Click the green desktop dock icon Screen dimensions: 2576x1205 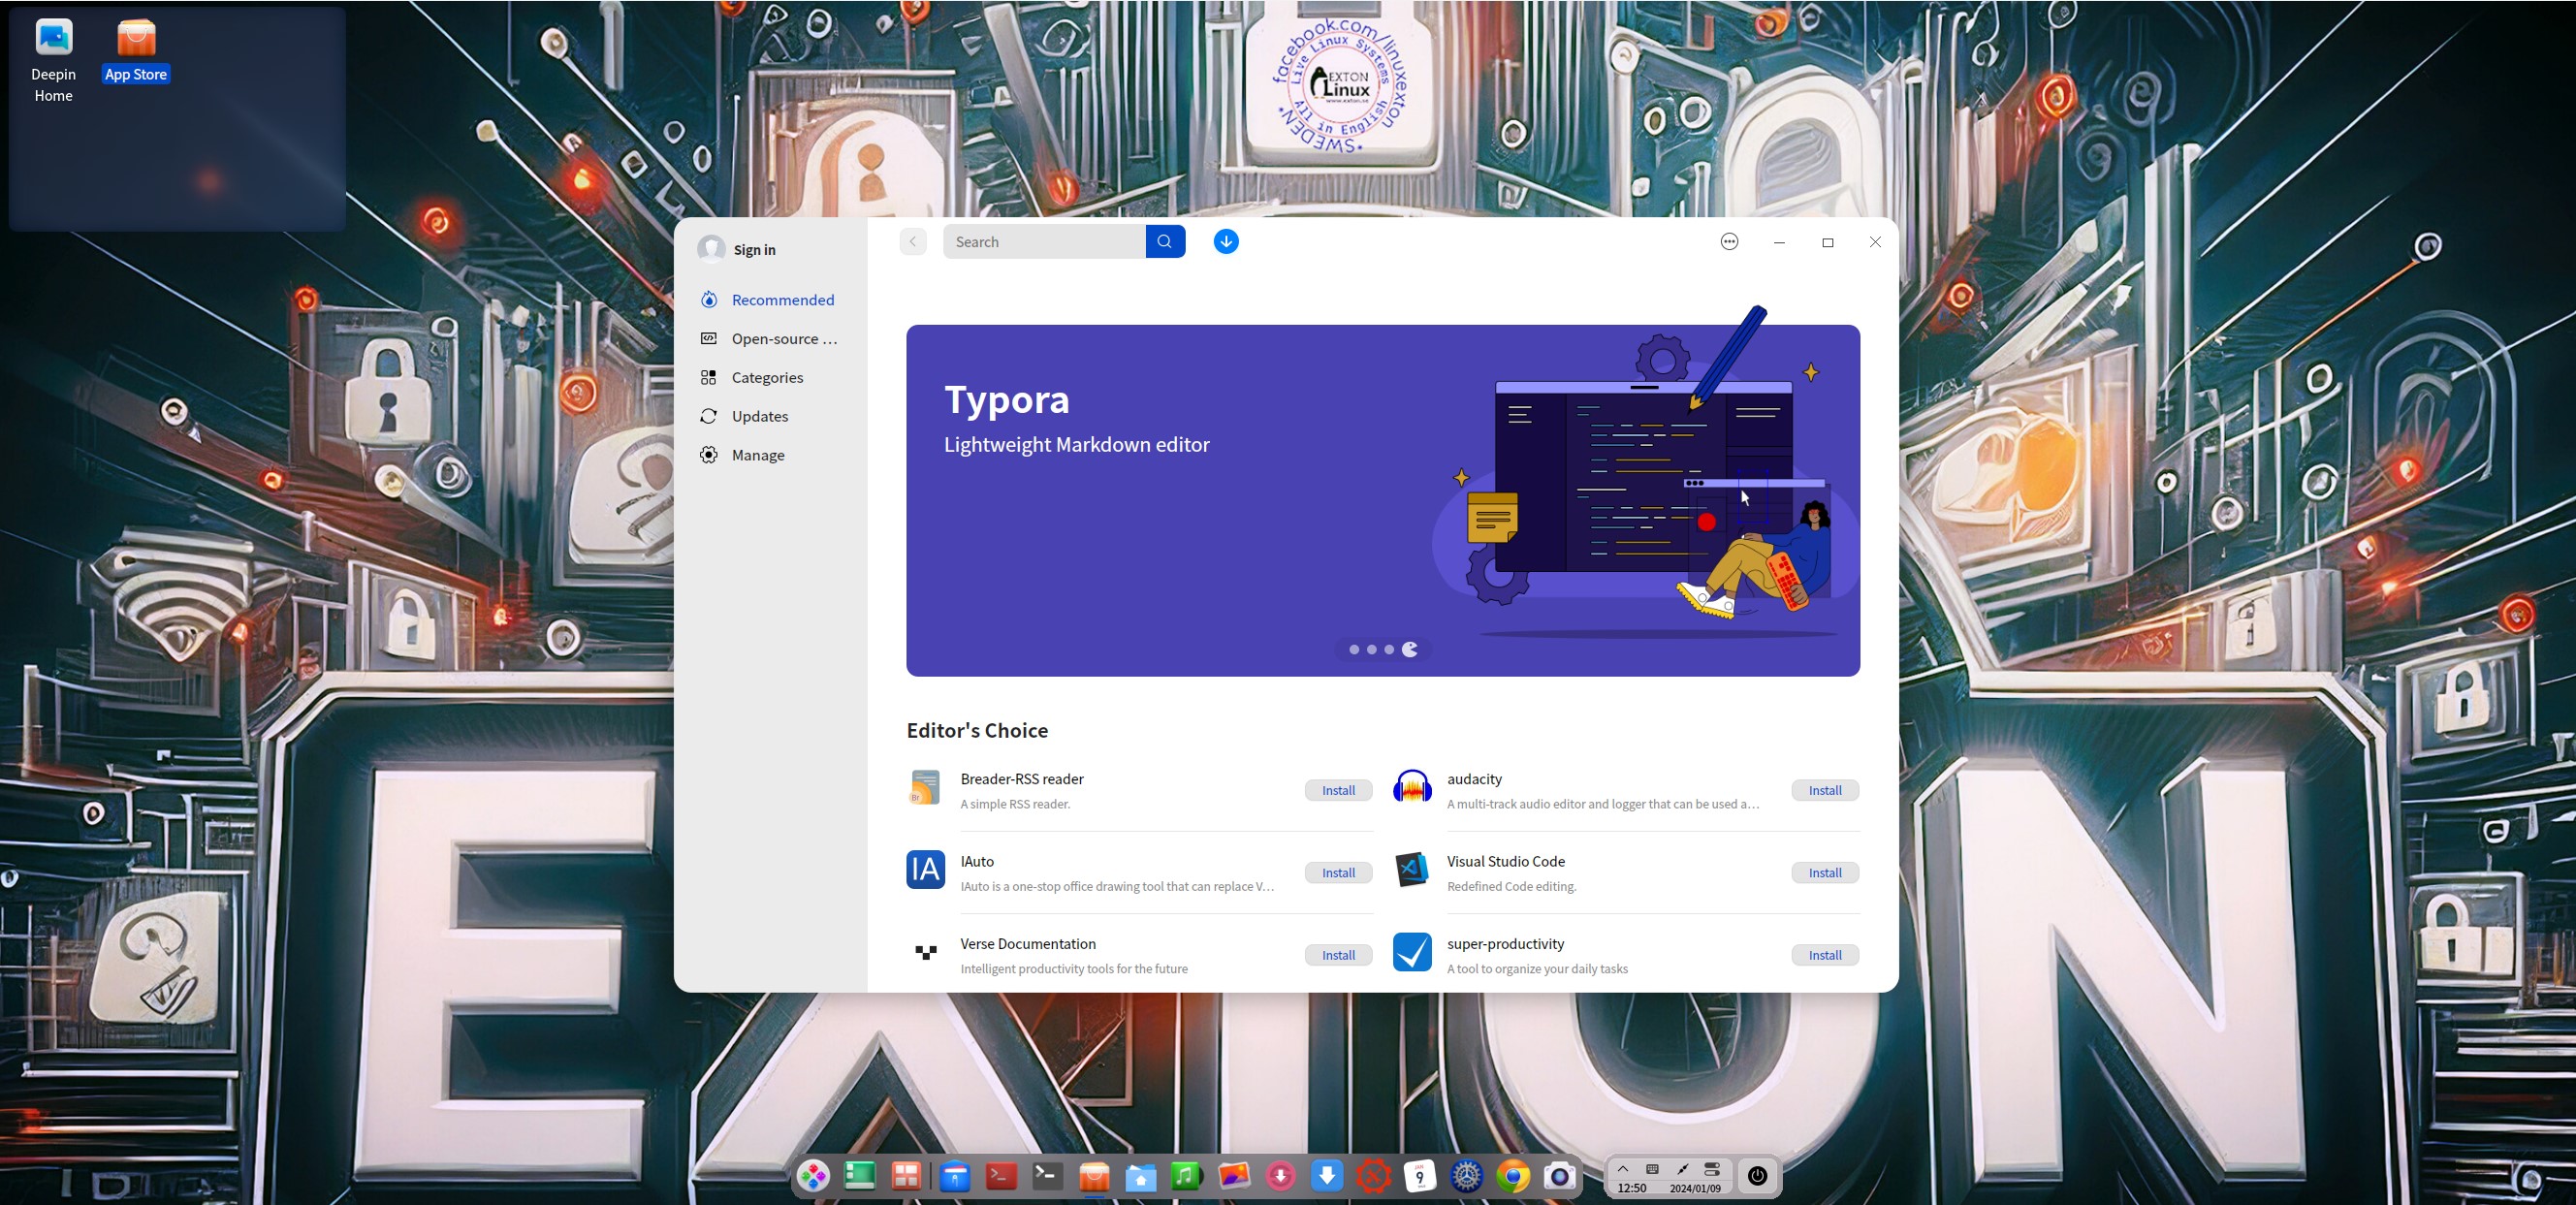[x=859, y=1176]
